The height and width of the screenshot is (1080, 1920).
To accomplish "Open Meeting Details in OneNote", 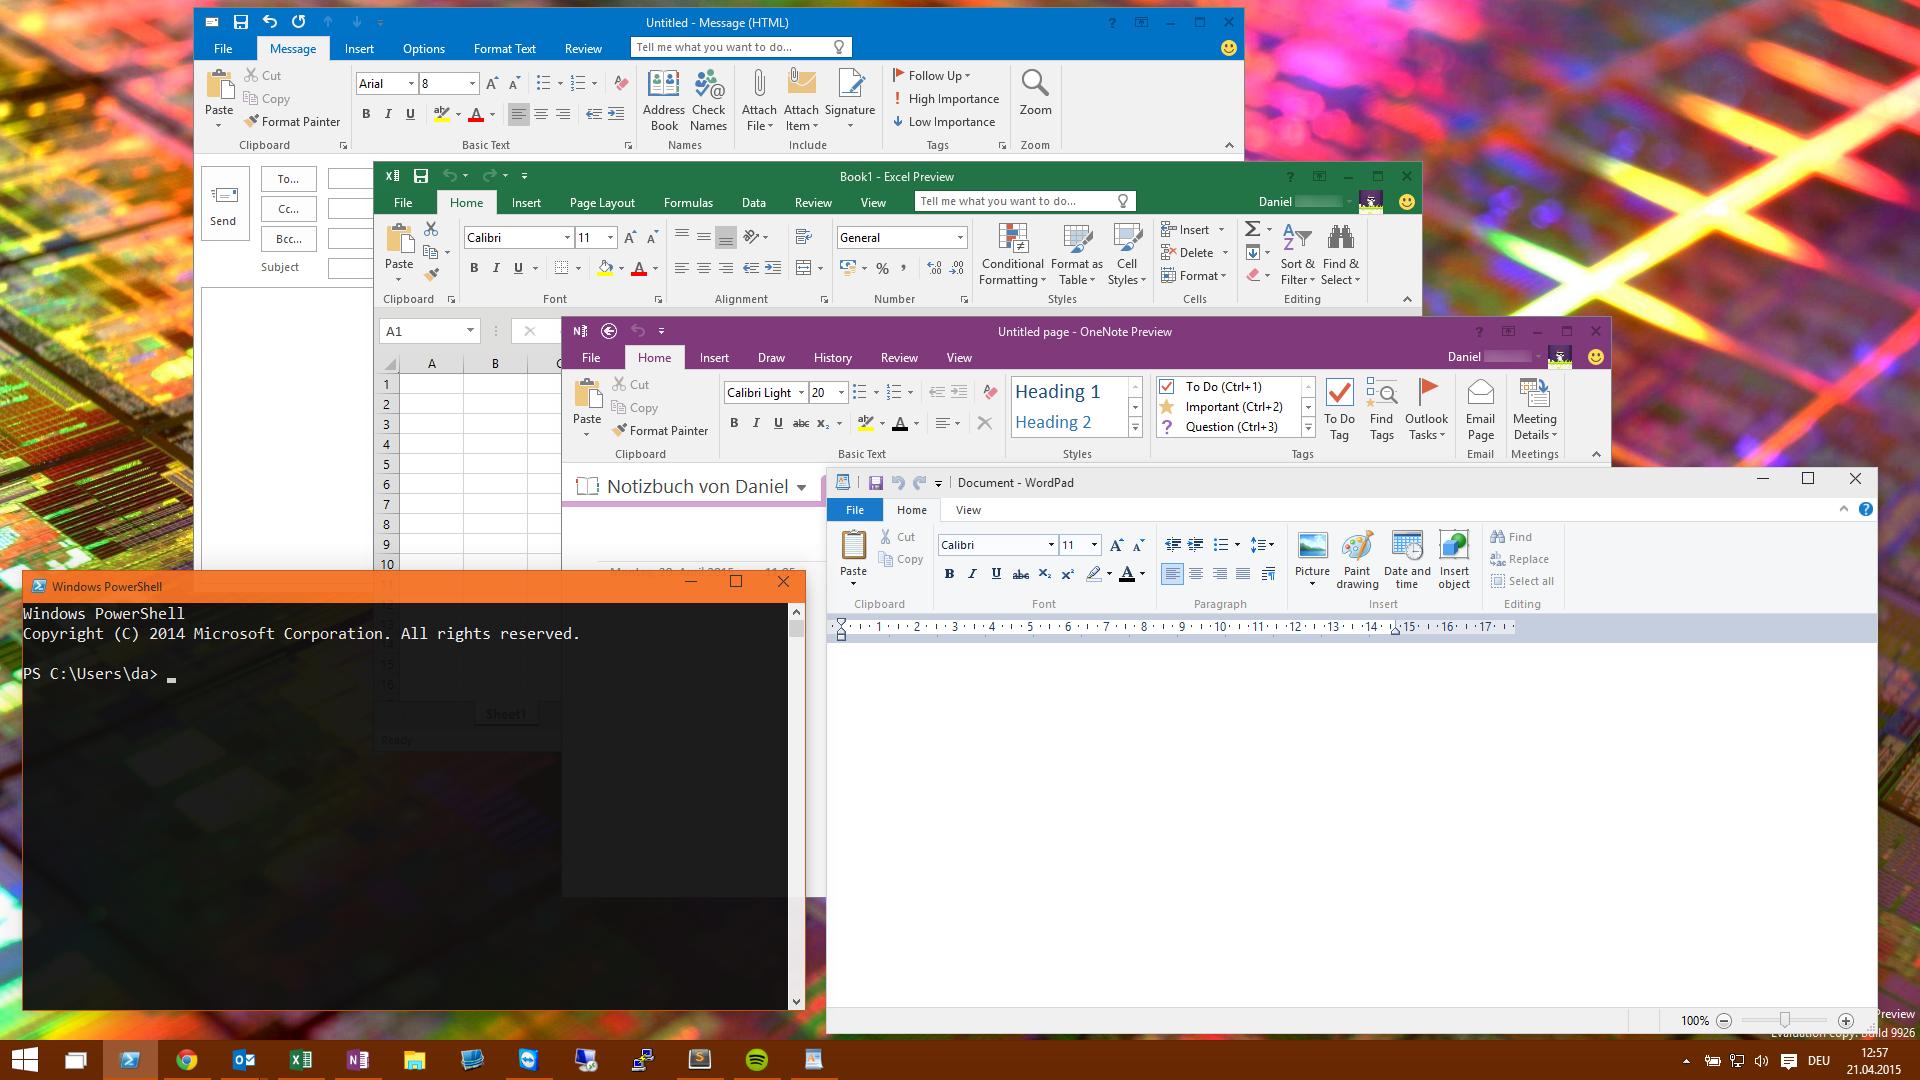I will pyautogui.click(x=1534, y=409).
